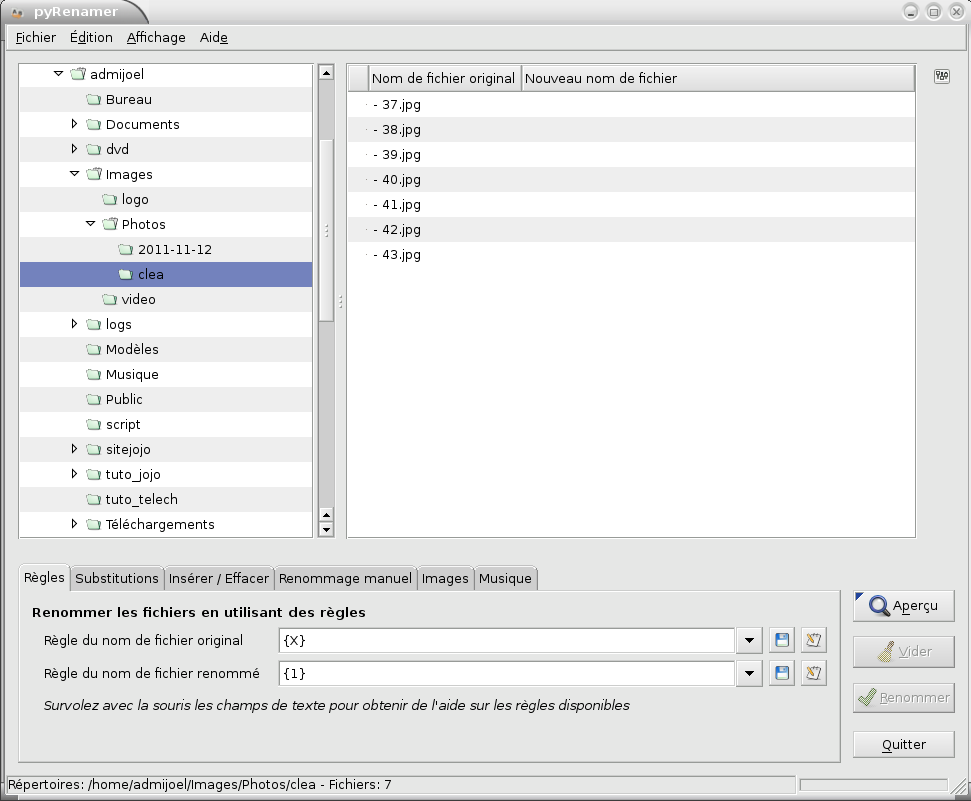Save the renamed filename rule pattern
The width and height of the screenshot is (971, 801).
[782, 674]
